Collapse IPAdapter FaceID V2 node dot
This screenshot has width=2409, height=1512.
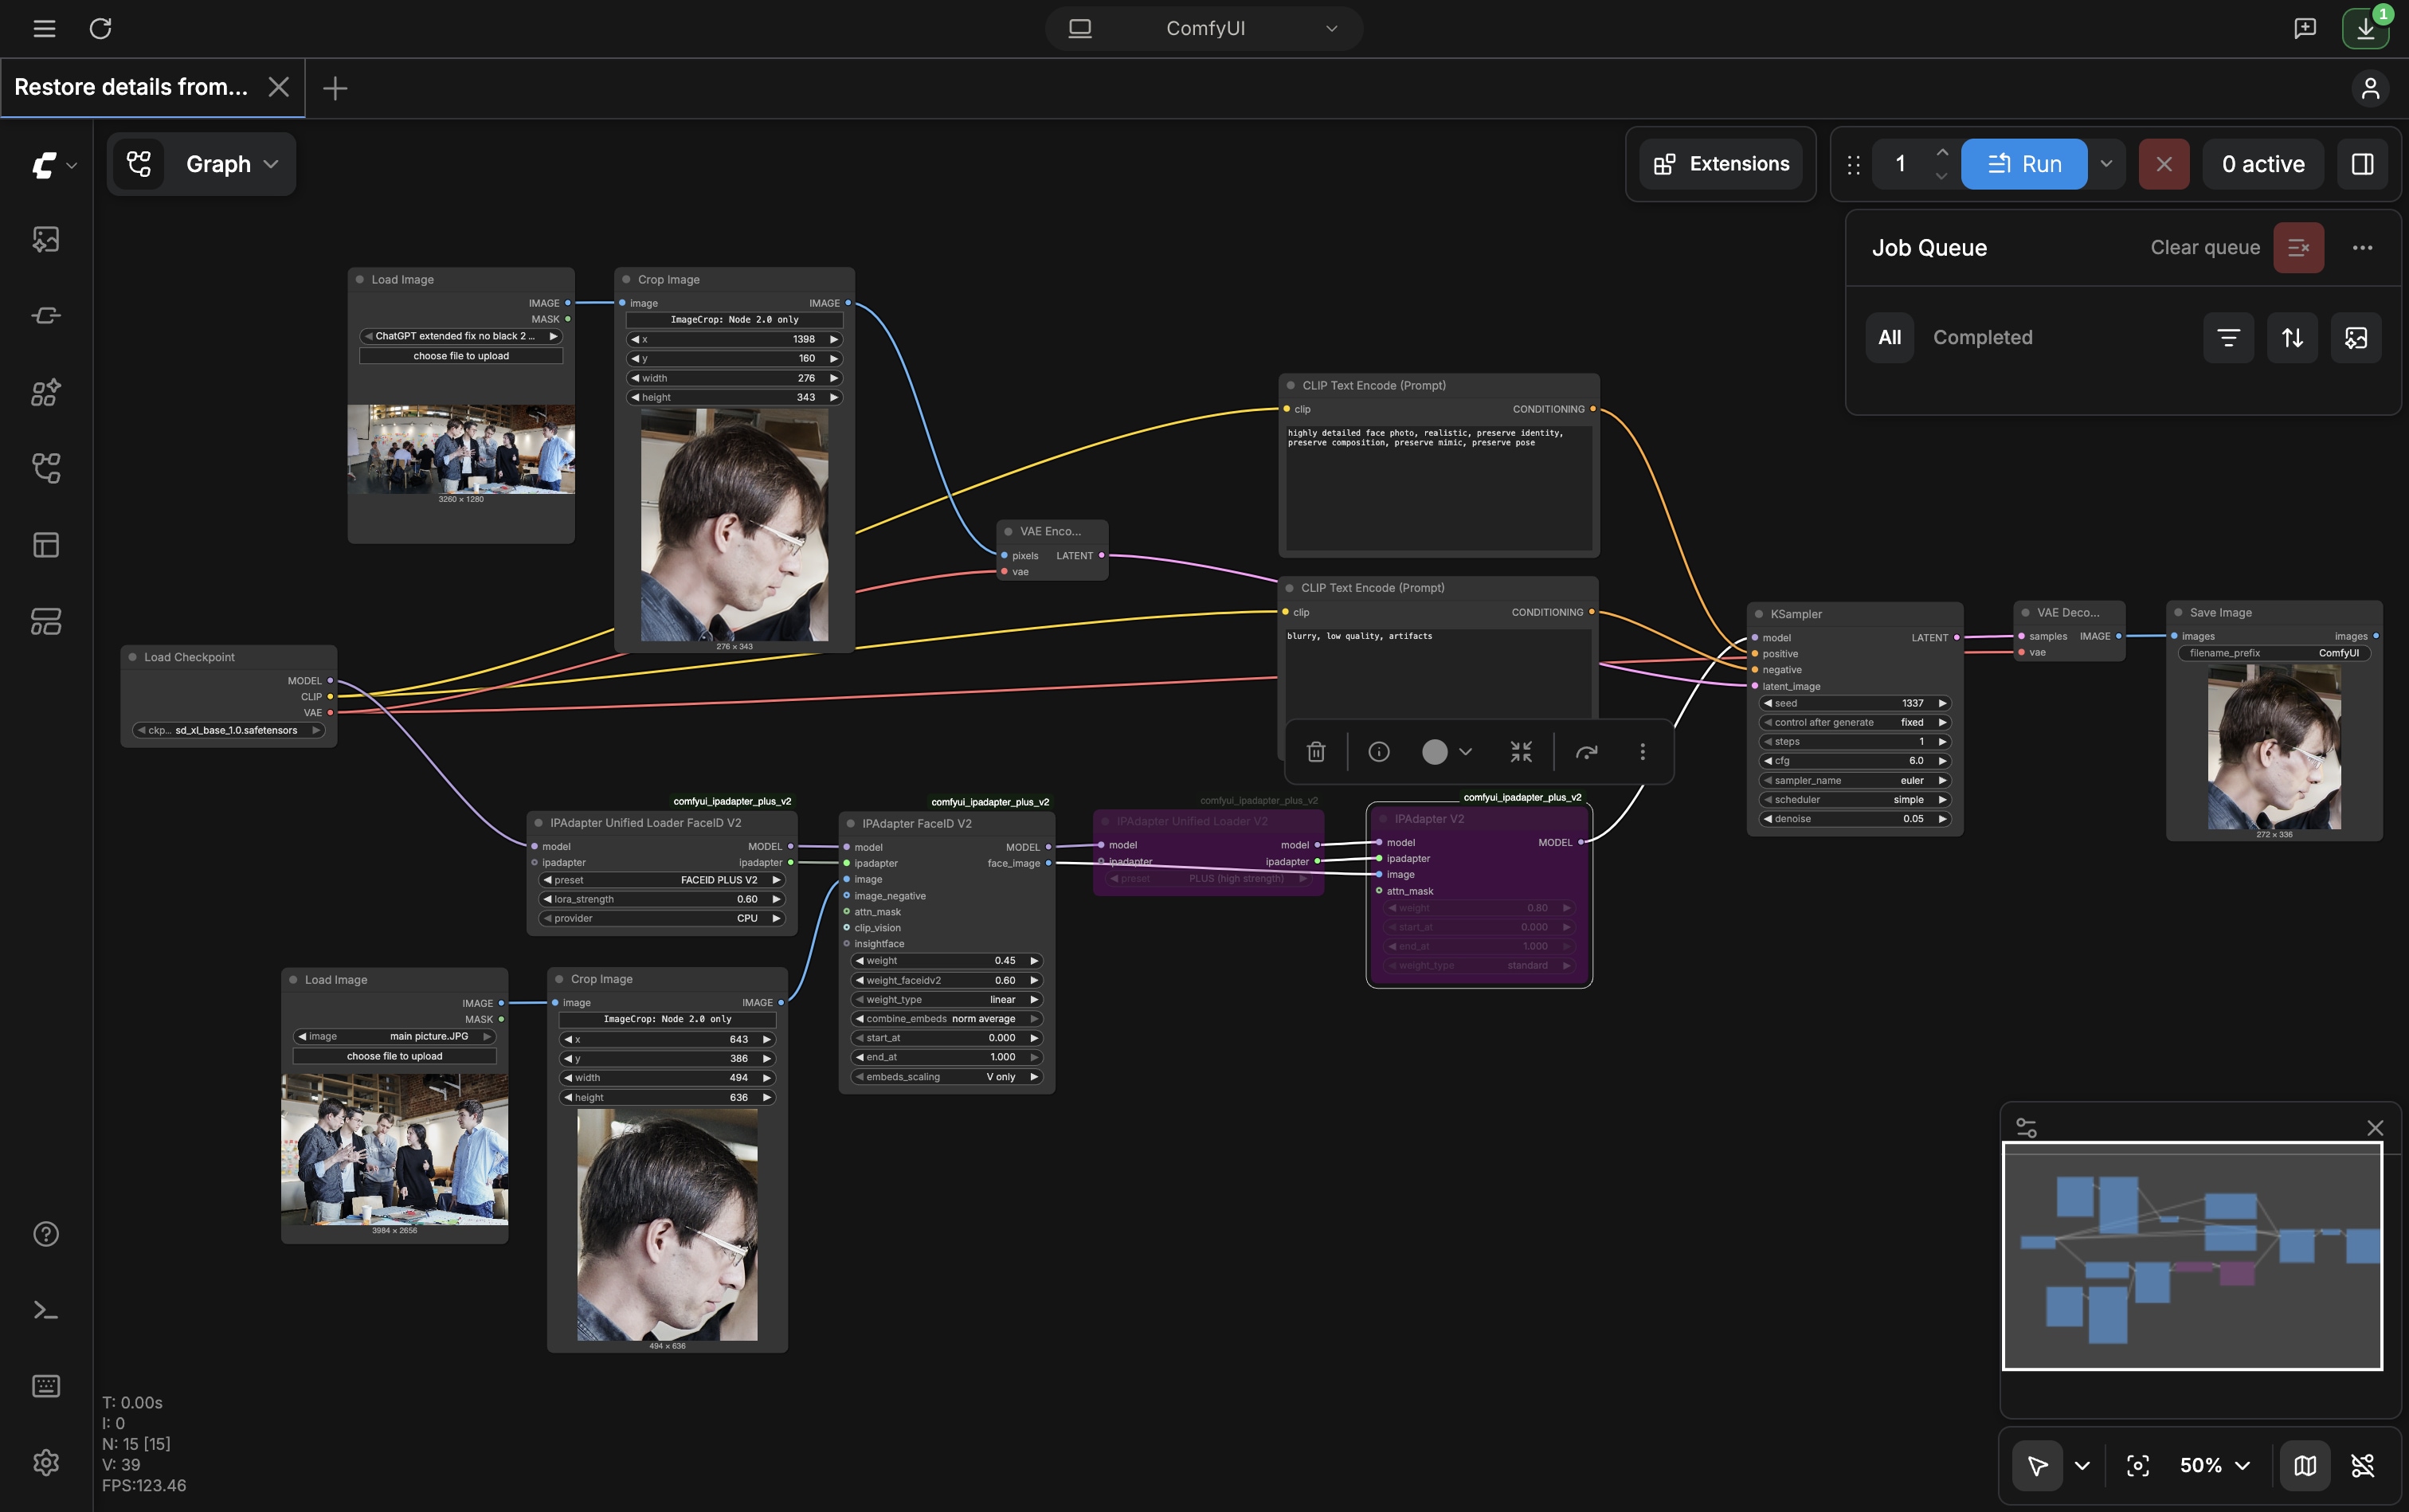(851, 824)
